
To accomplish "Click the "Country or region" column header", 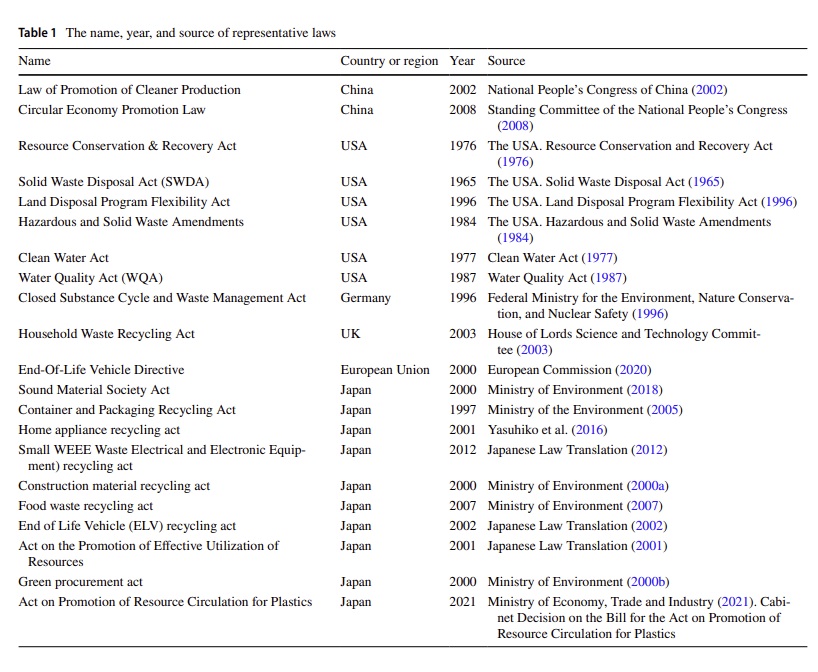I will click(389, 61).
